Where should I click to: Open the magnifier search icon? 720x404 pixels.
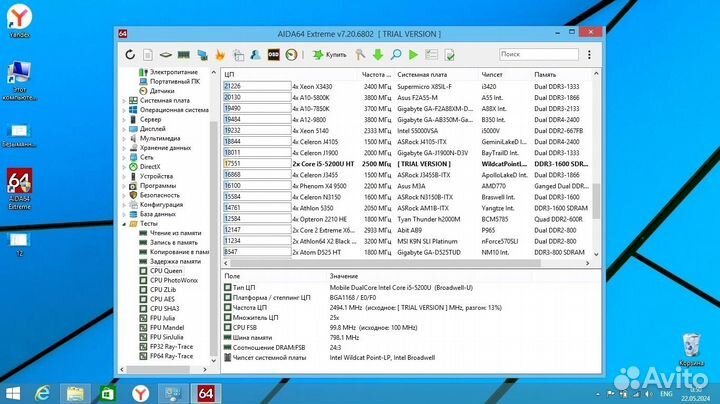coord(395,55)
